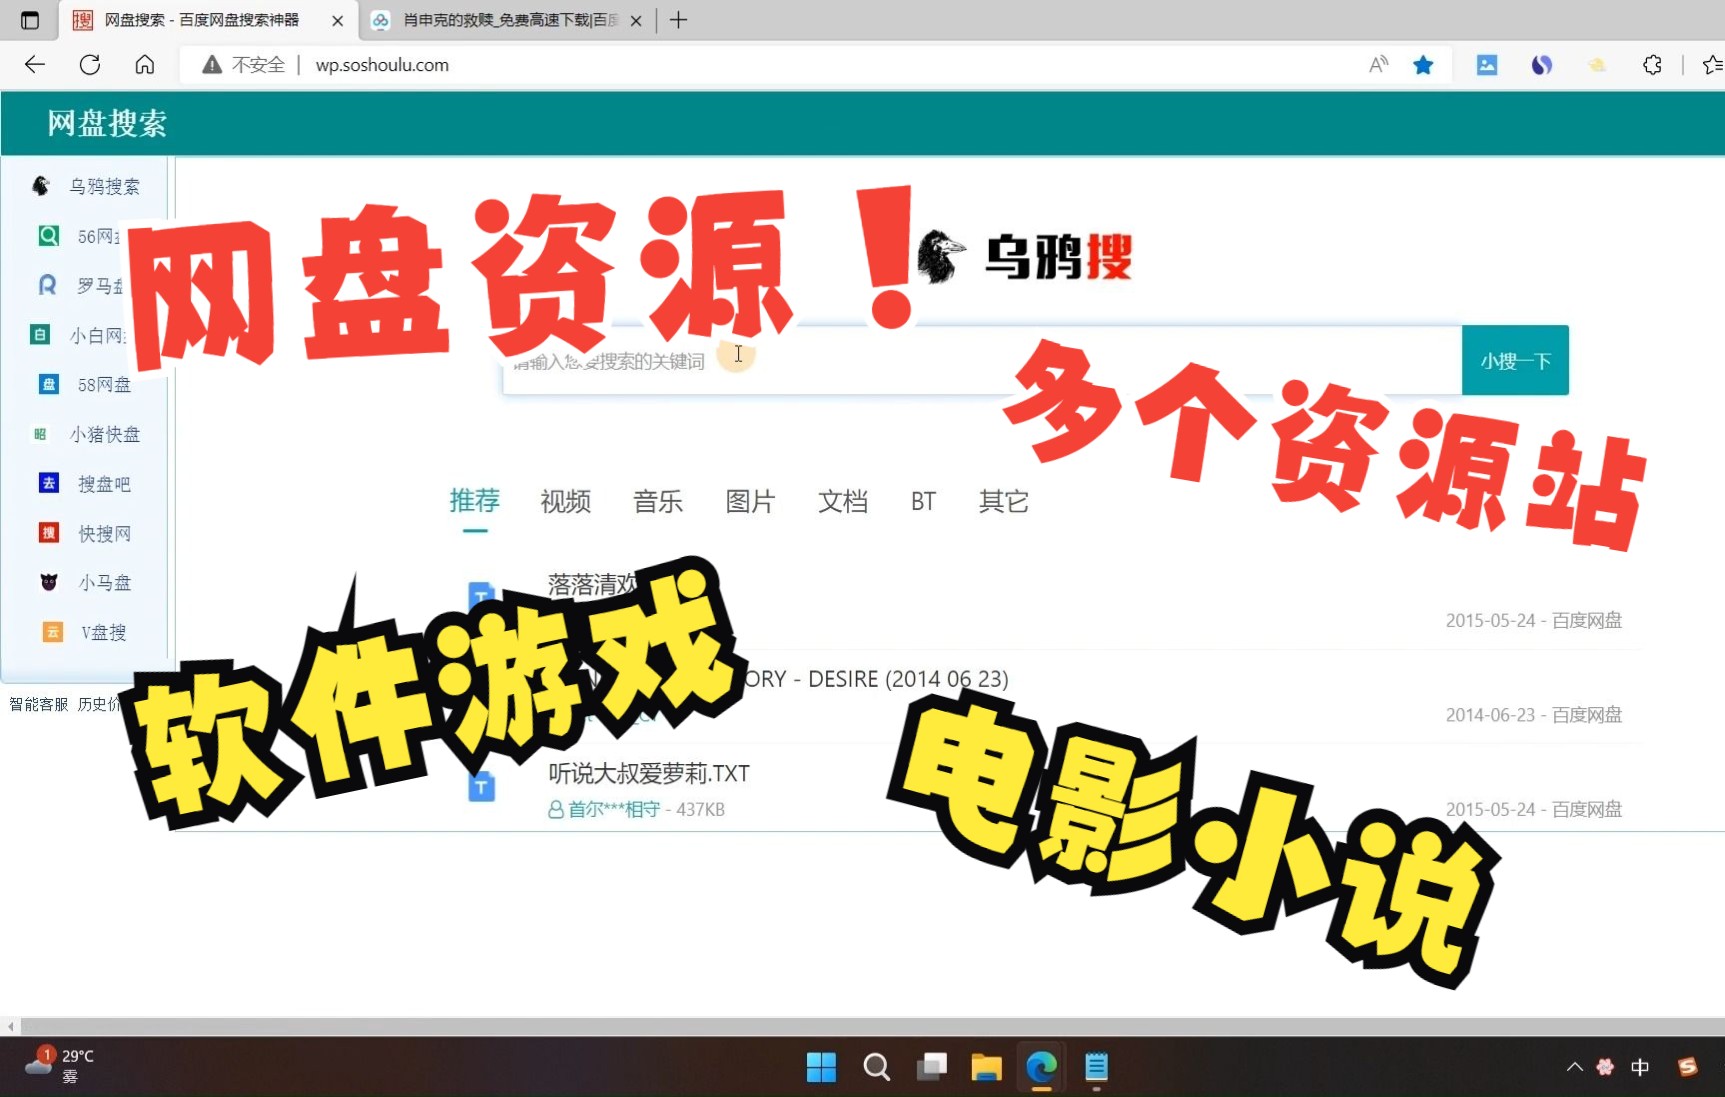This screenshot has height=1097, width=1725.
Task: Open the browser home page
Action: (145, 65)
